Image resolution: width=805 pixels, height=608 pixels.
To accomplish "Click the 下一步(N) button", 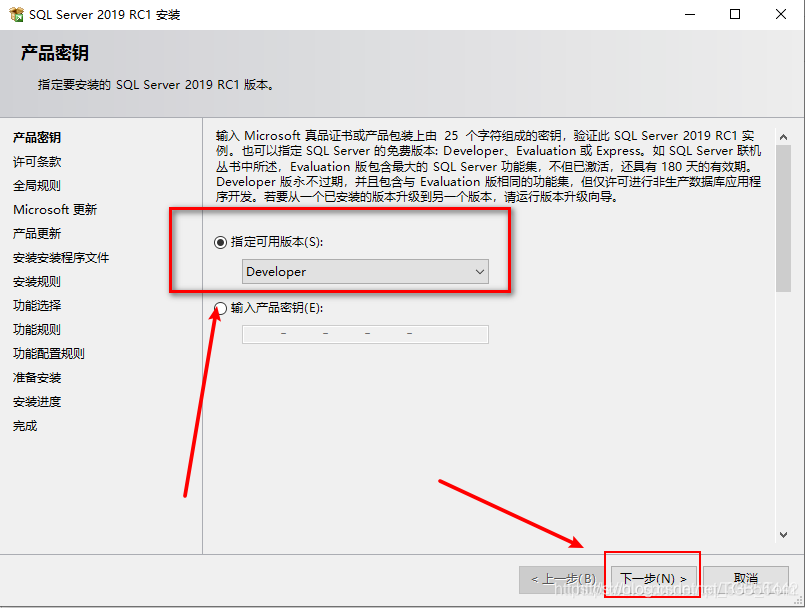I will [653, 579].
